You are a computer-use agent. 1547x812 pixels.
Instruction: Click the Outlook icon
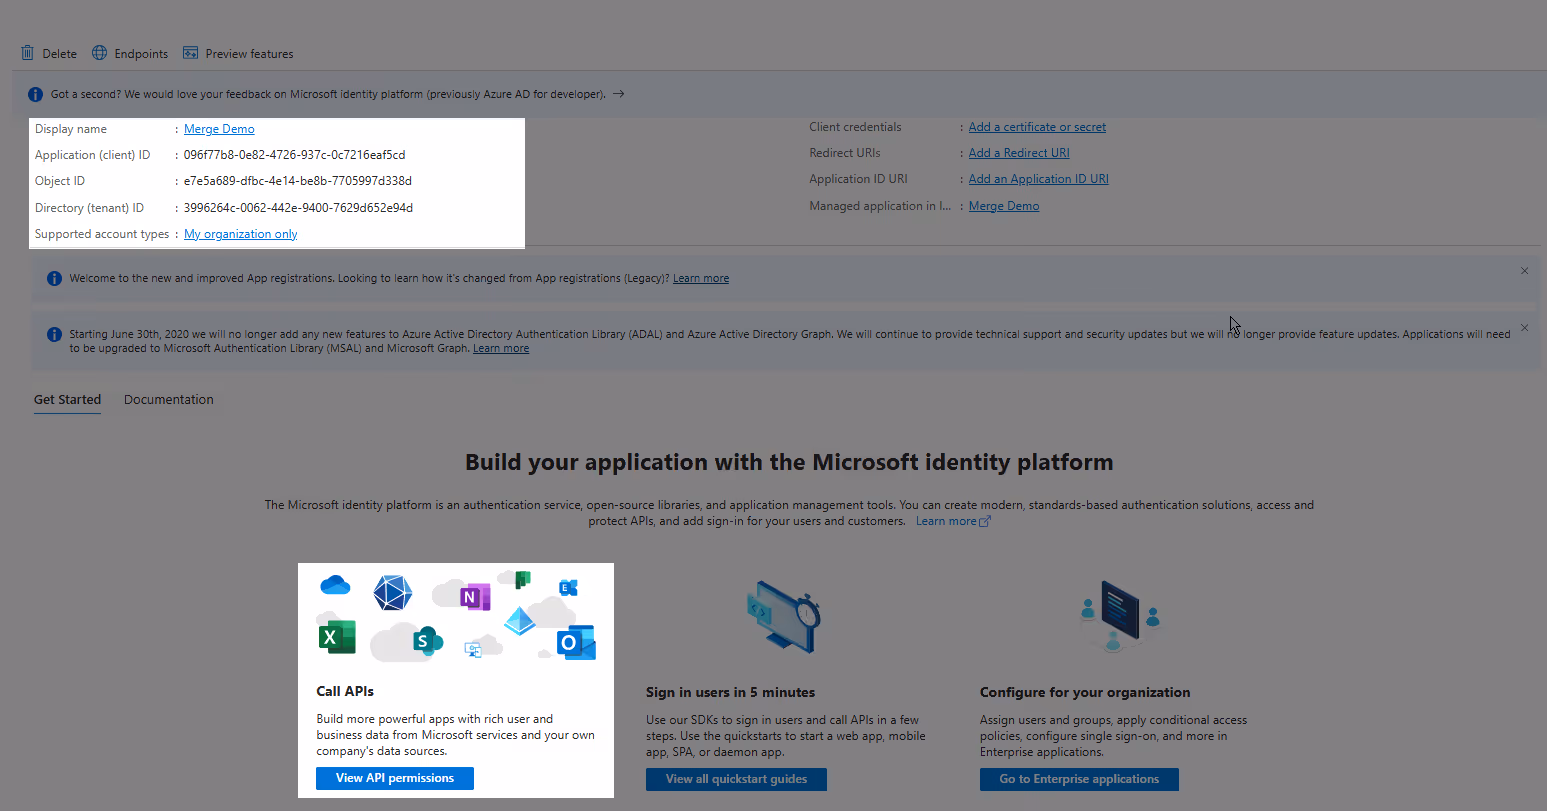point(576,642)
